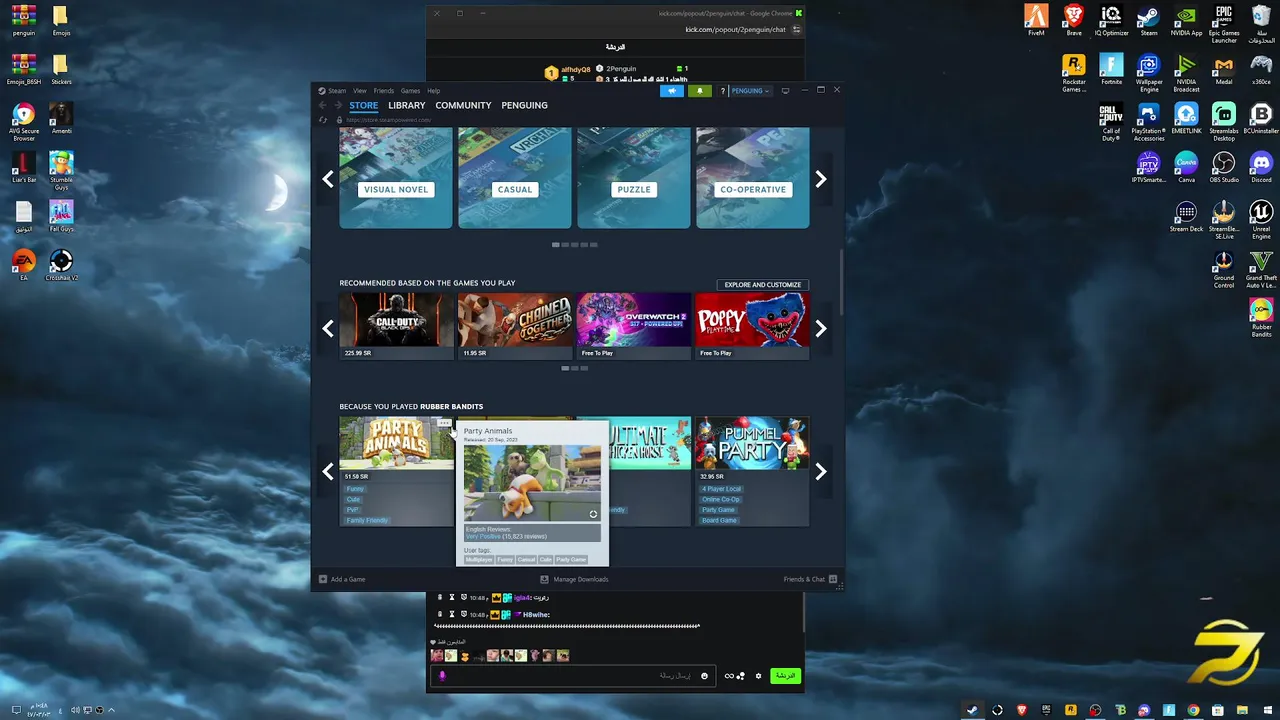
Task: Switch Steam to Big Picture mode icon
Action: pos(785,91)
